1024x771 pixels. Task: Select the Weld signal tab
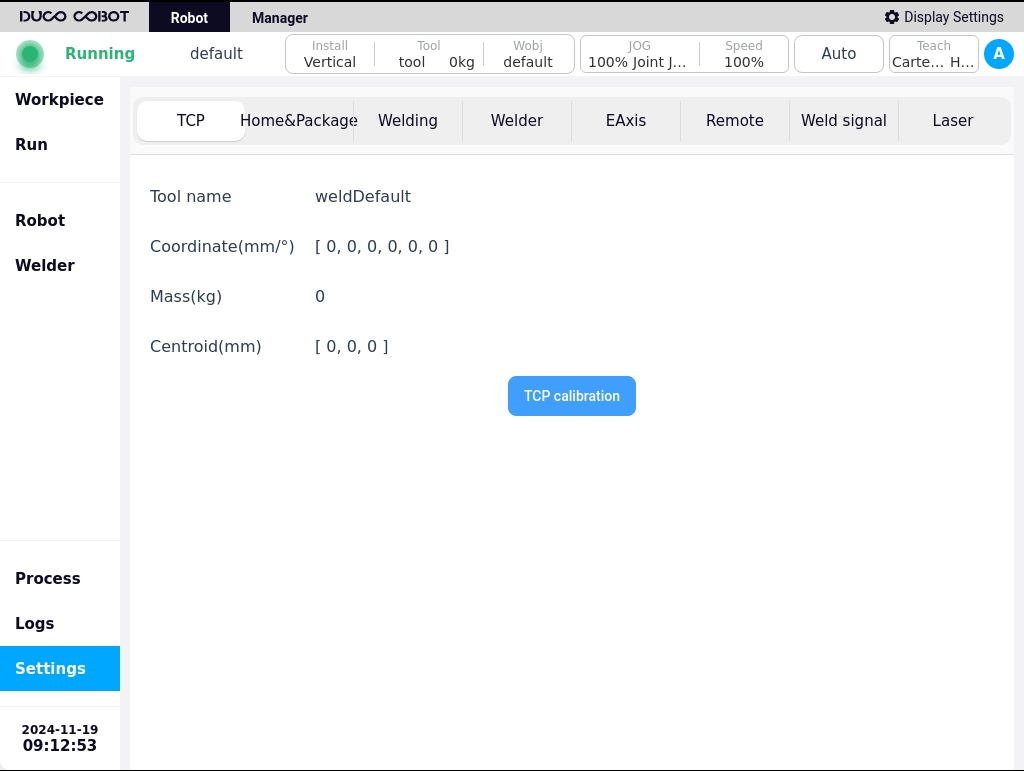[844, 121]
